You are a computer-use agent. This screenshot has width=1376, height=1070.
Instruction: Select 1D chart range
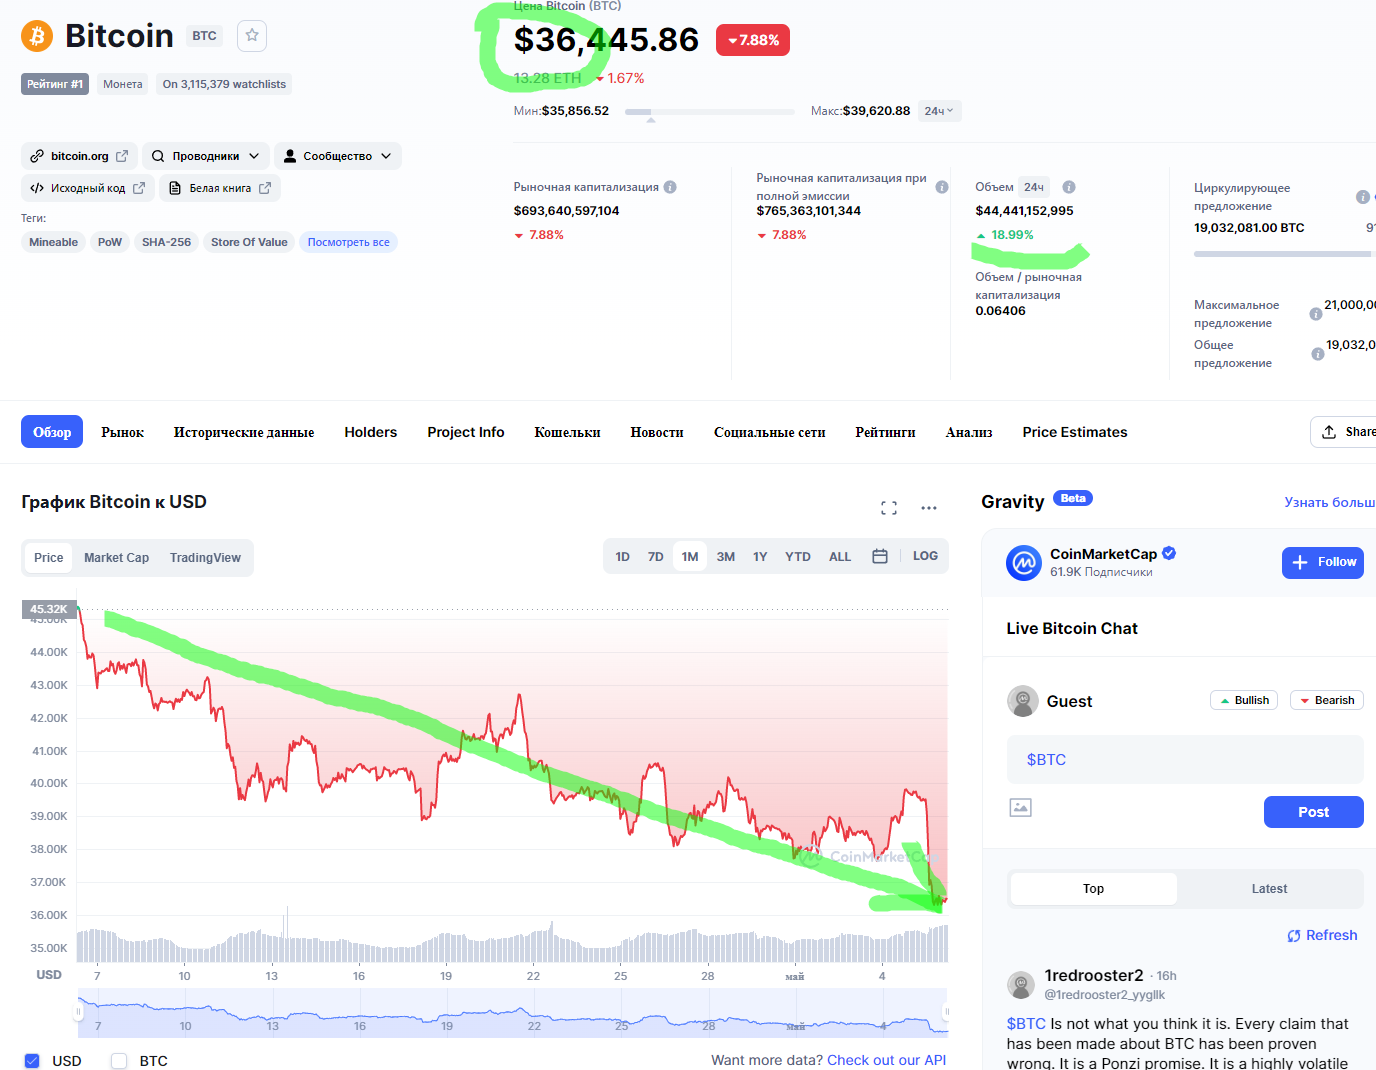click(622, 557)
